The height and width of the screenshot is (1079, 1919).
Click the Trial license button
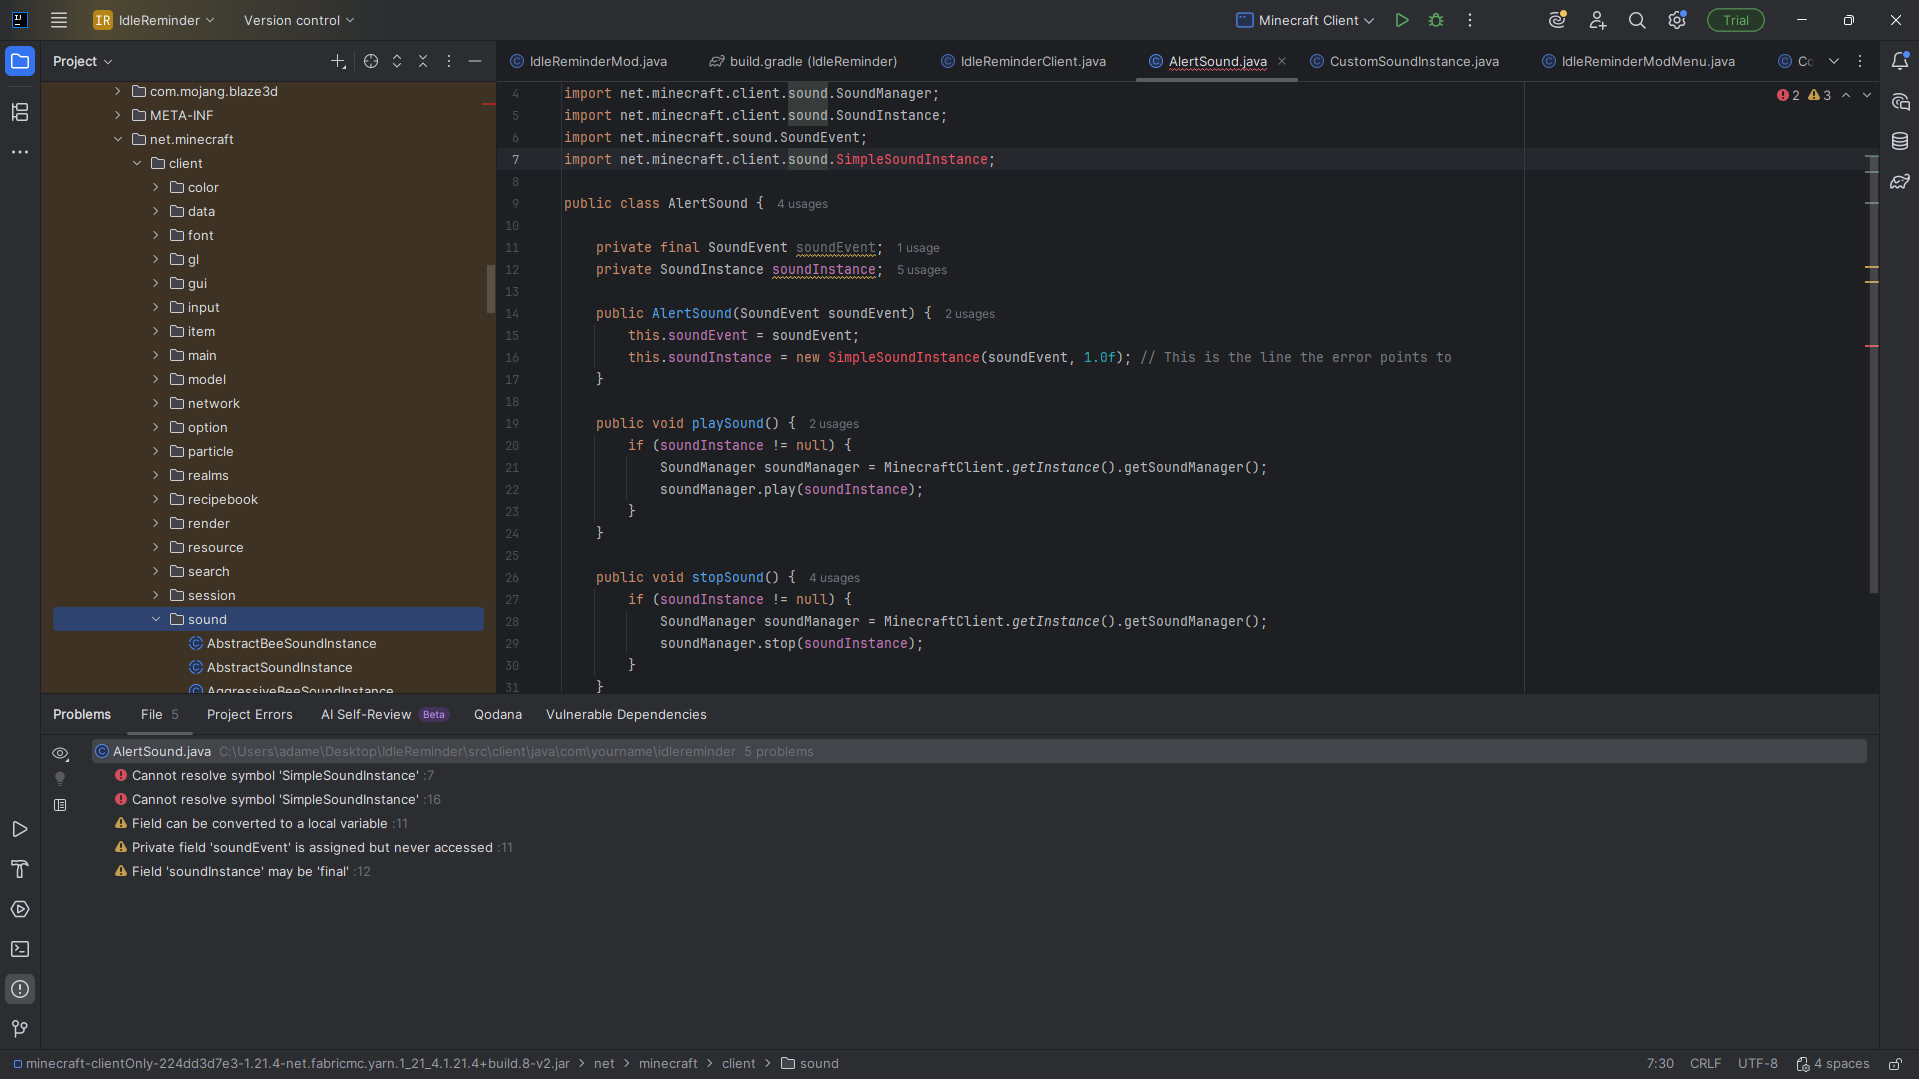tap(1735, 20)
